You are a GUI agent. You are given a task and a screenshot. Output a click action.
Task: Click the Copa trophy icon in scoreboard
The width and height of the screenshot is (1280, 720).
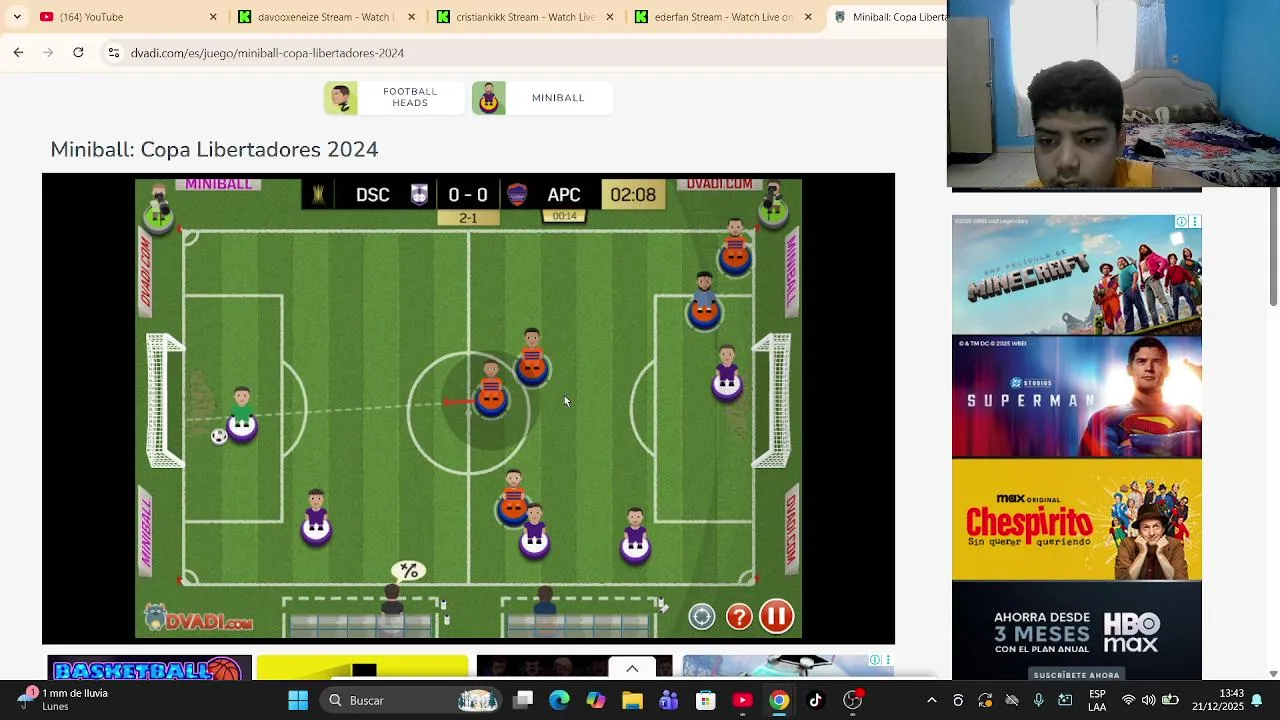(318, 195)
